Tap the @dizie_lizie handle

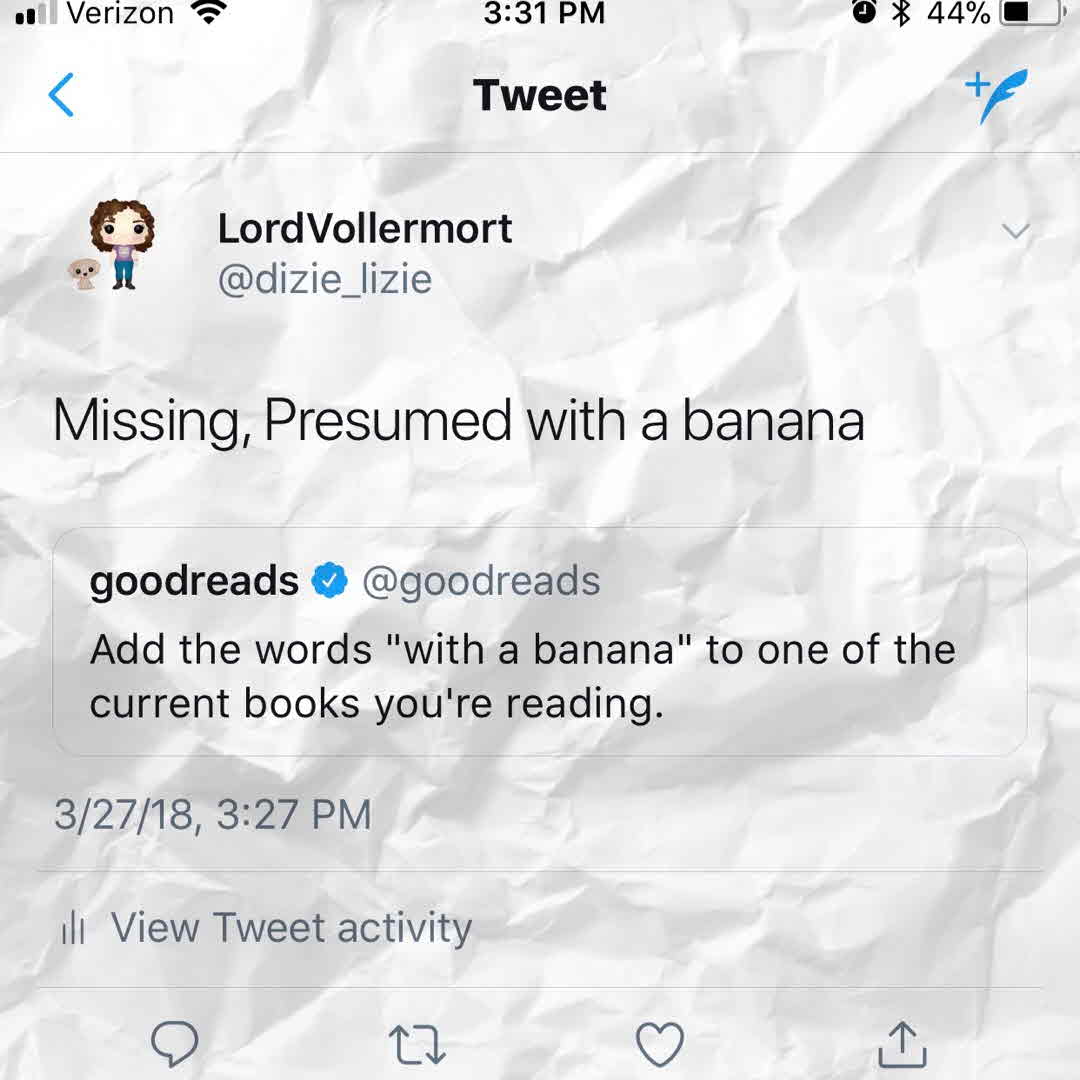point(325,279)
